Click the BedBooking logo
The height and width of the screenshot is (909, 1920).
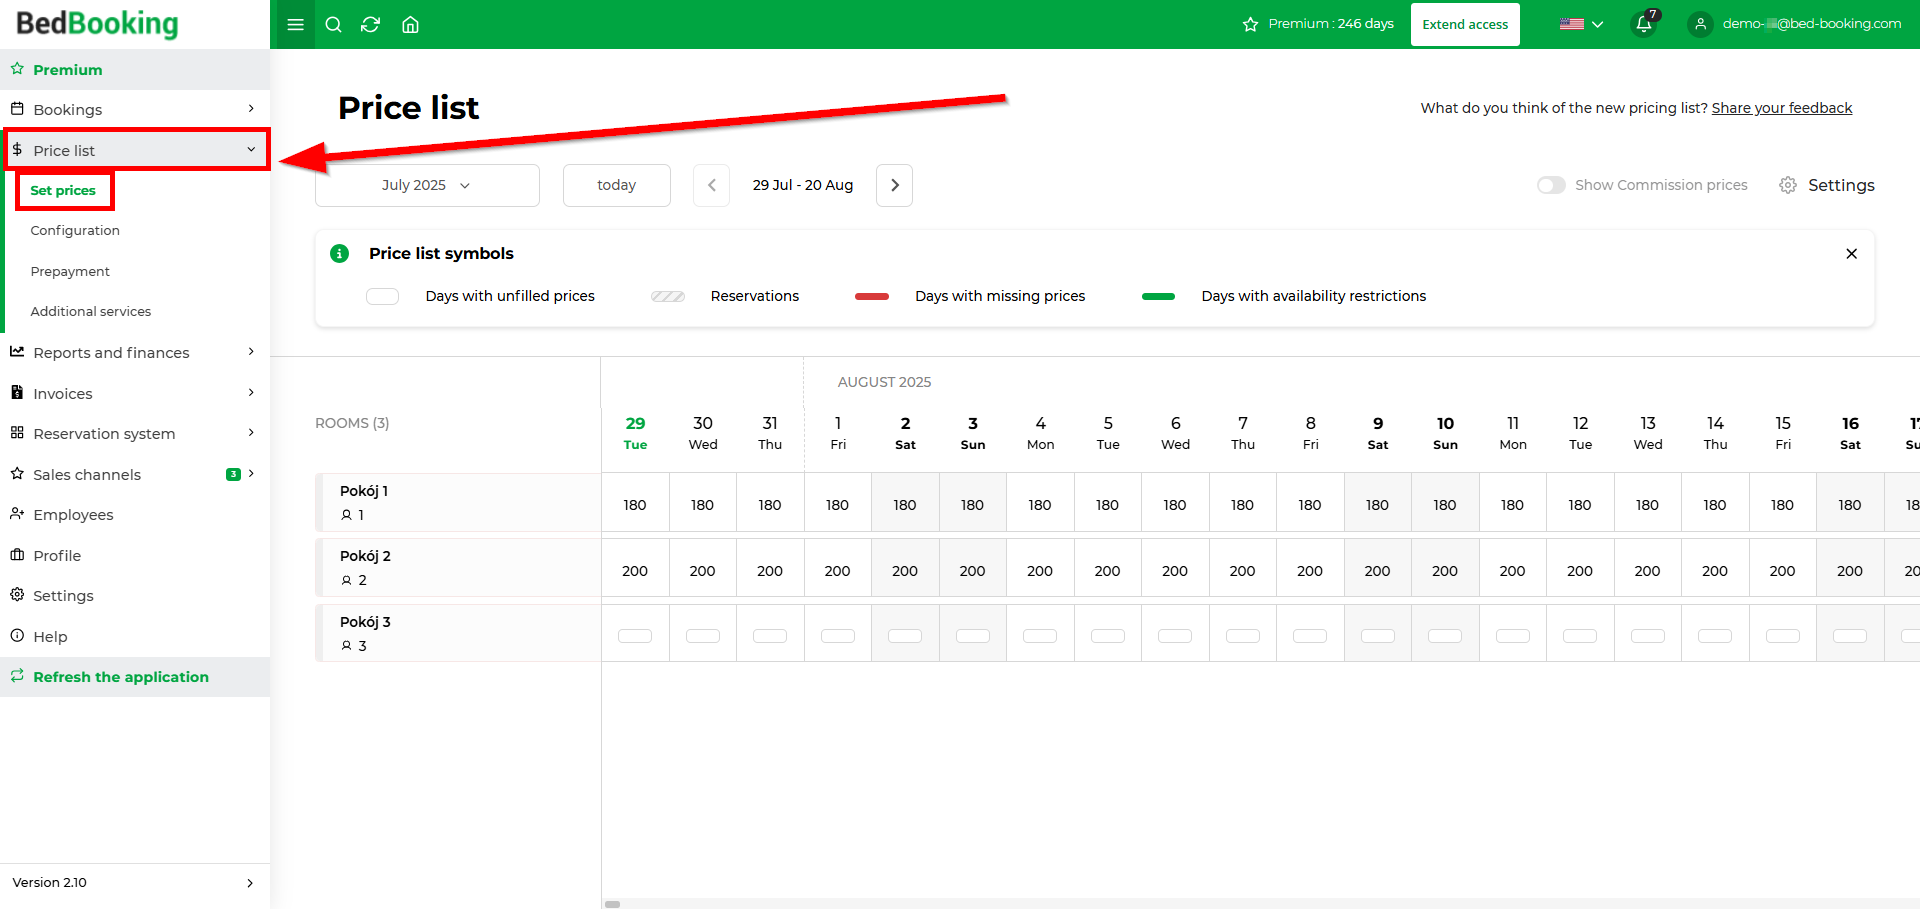coord(97,23)
